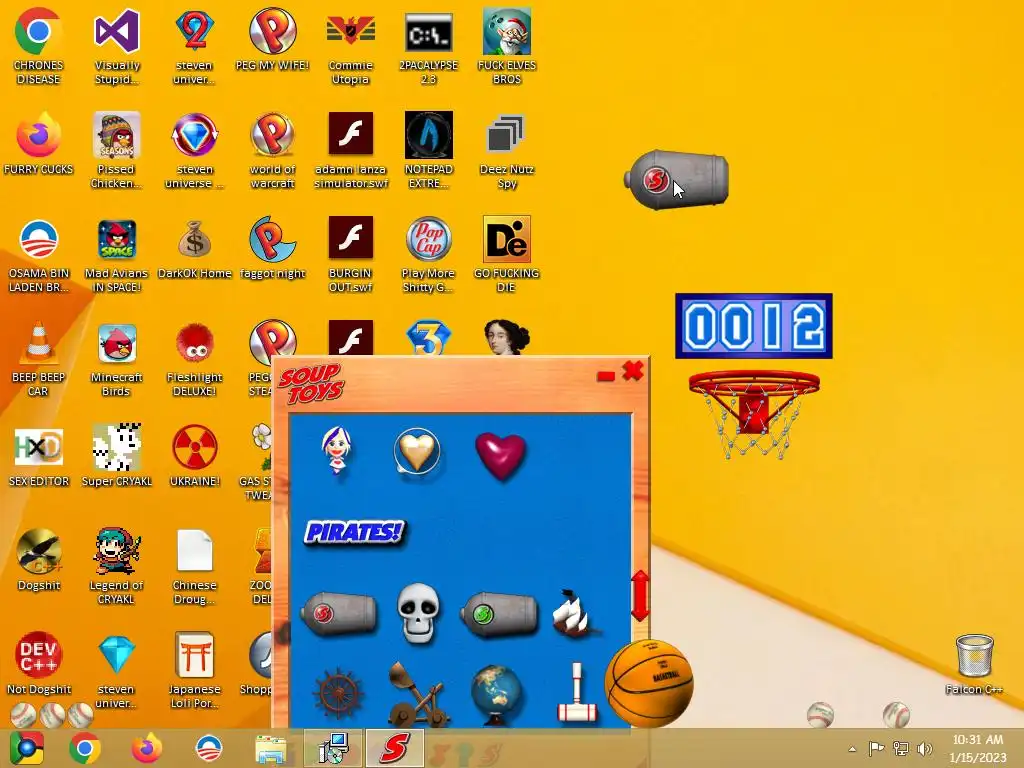1024x768 pixels.
Task: Choose the green-button cannon toy
Action: [x=499, y=613]
